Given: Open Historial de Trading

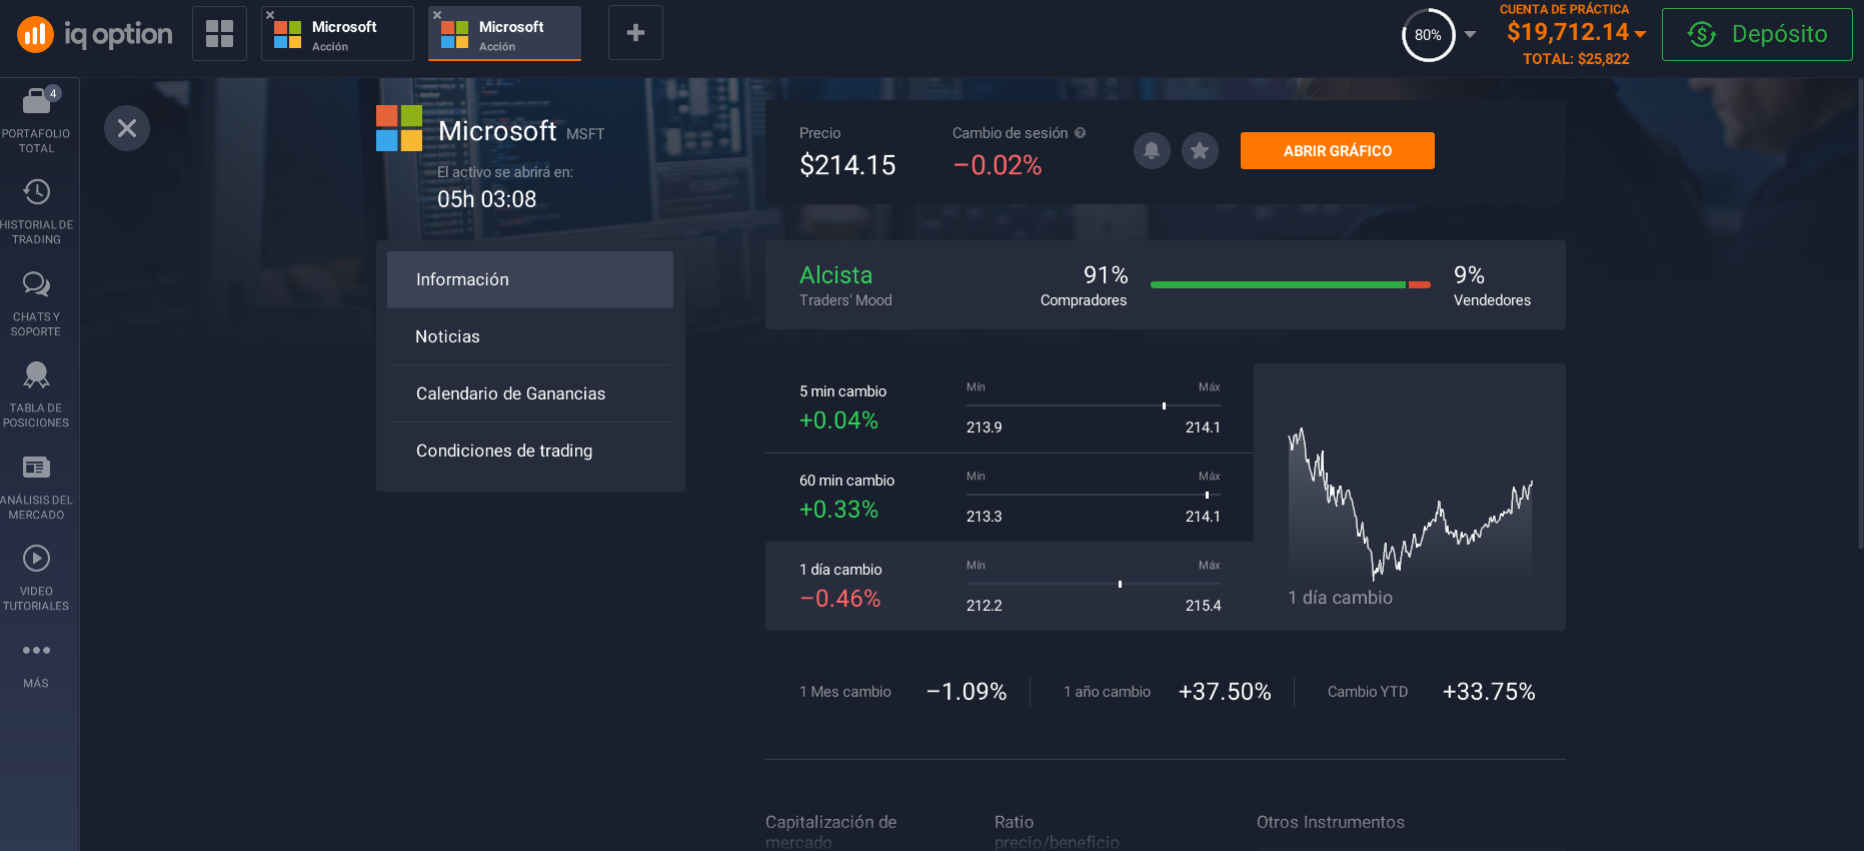Looking at the screenshot, I should [36, 211].
